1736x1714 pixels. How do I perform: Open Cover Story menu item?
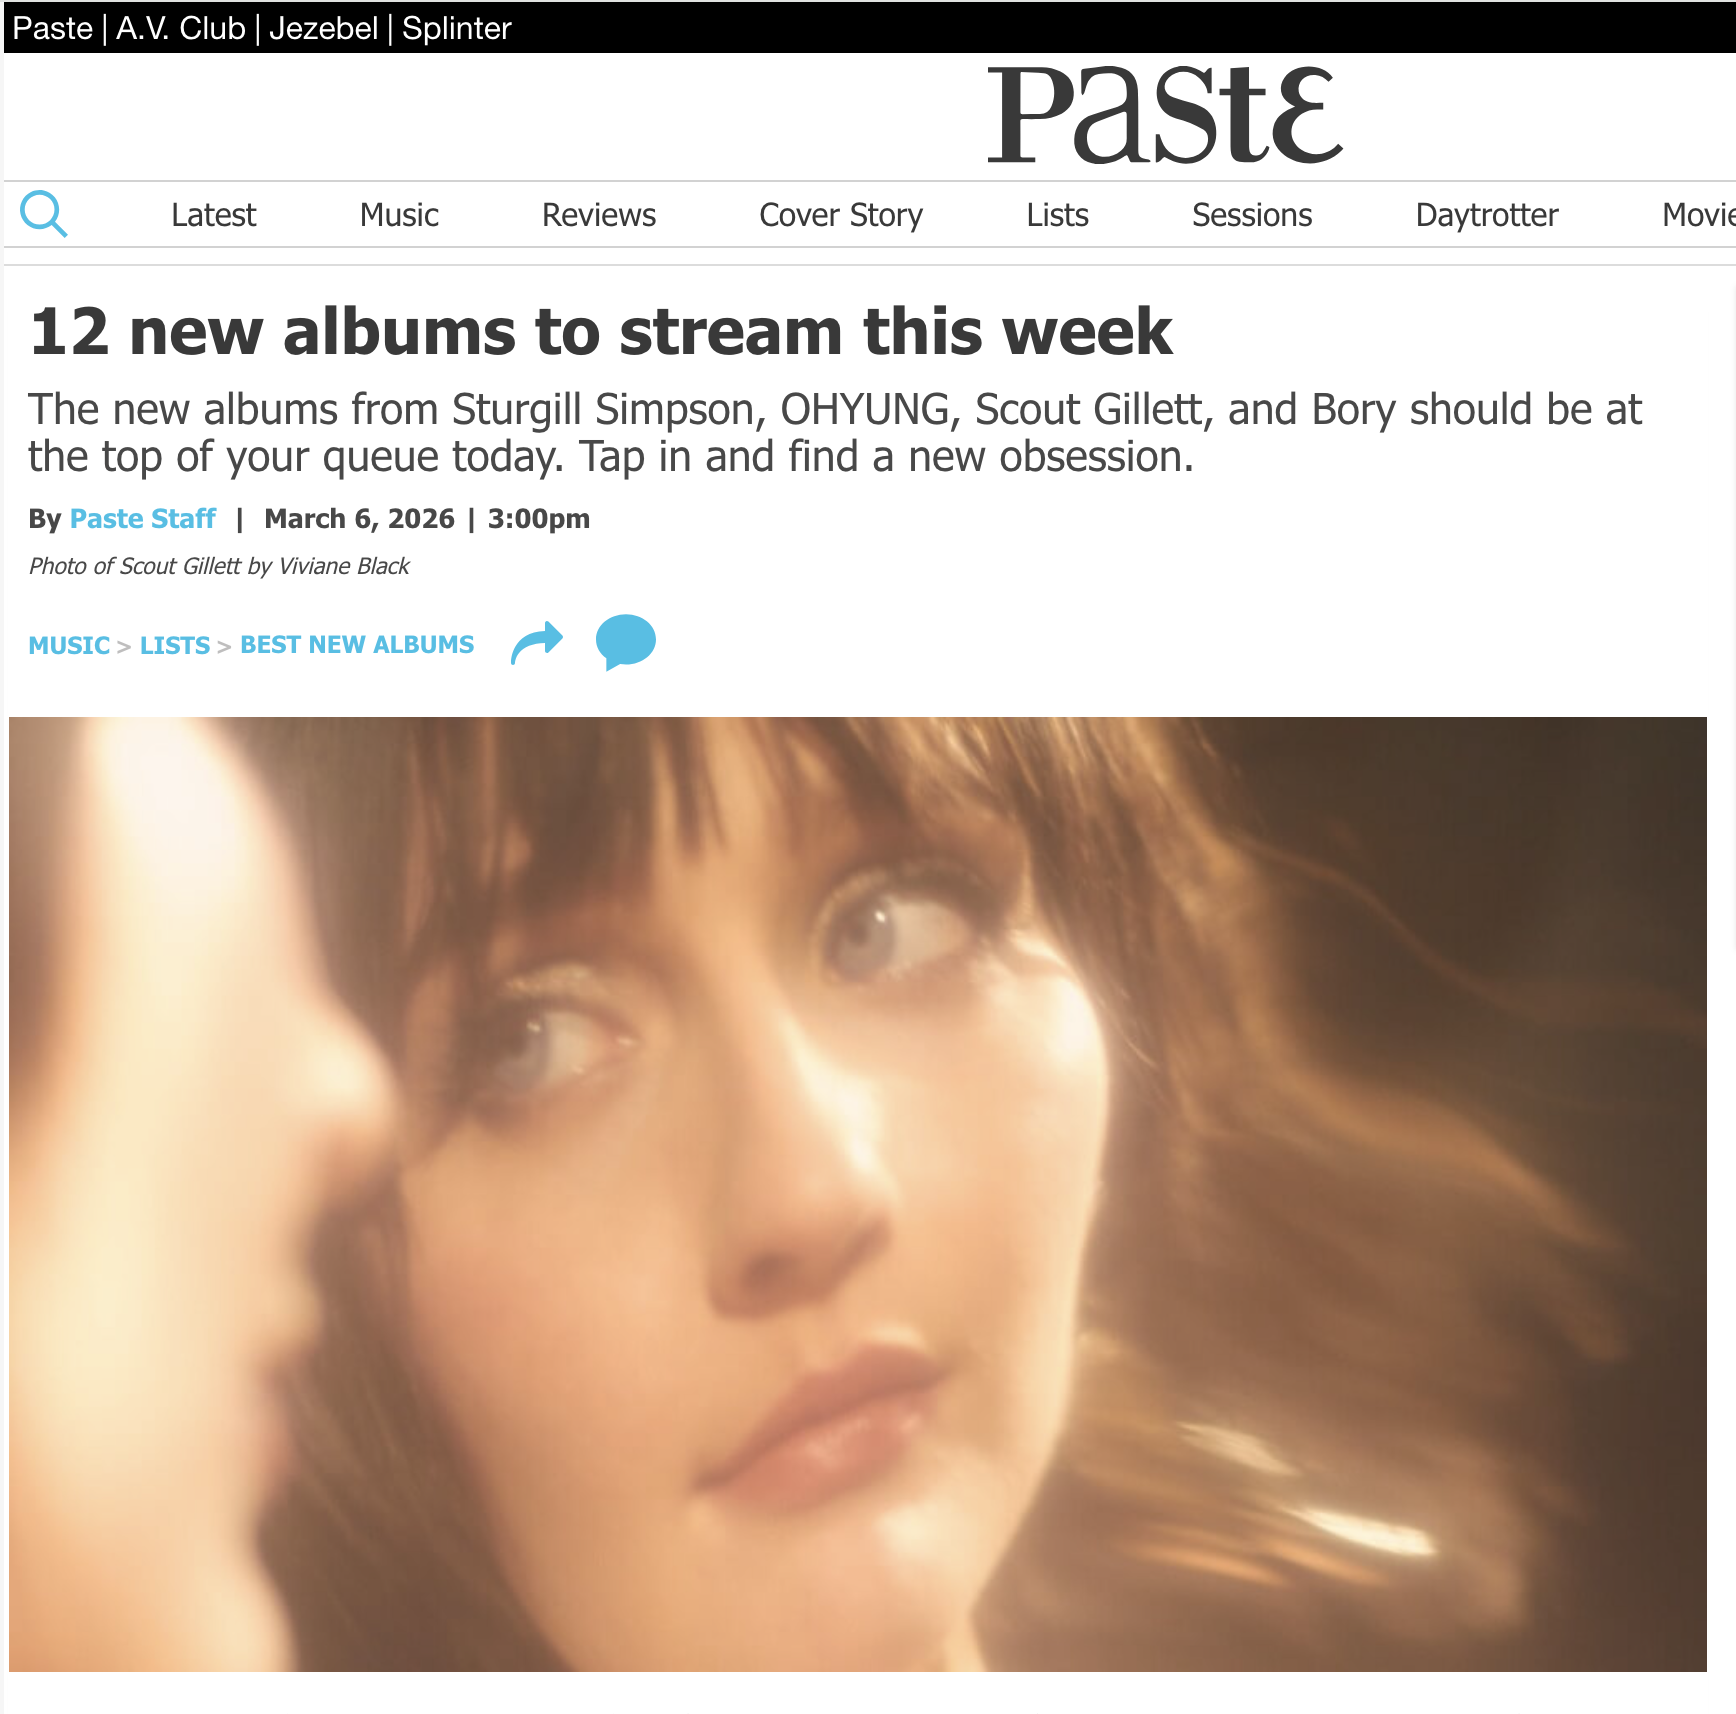click(841, 215)
